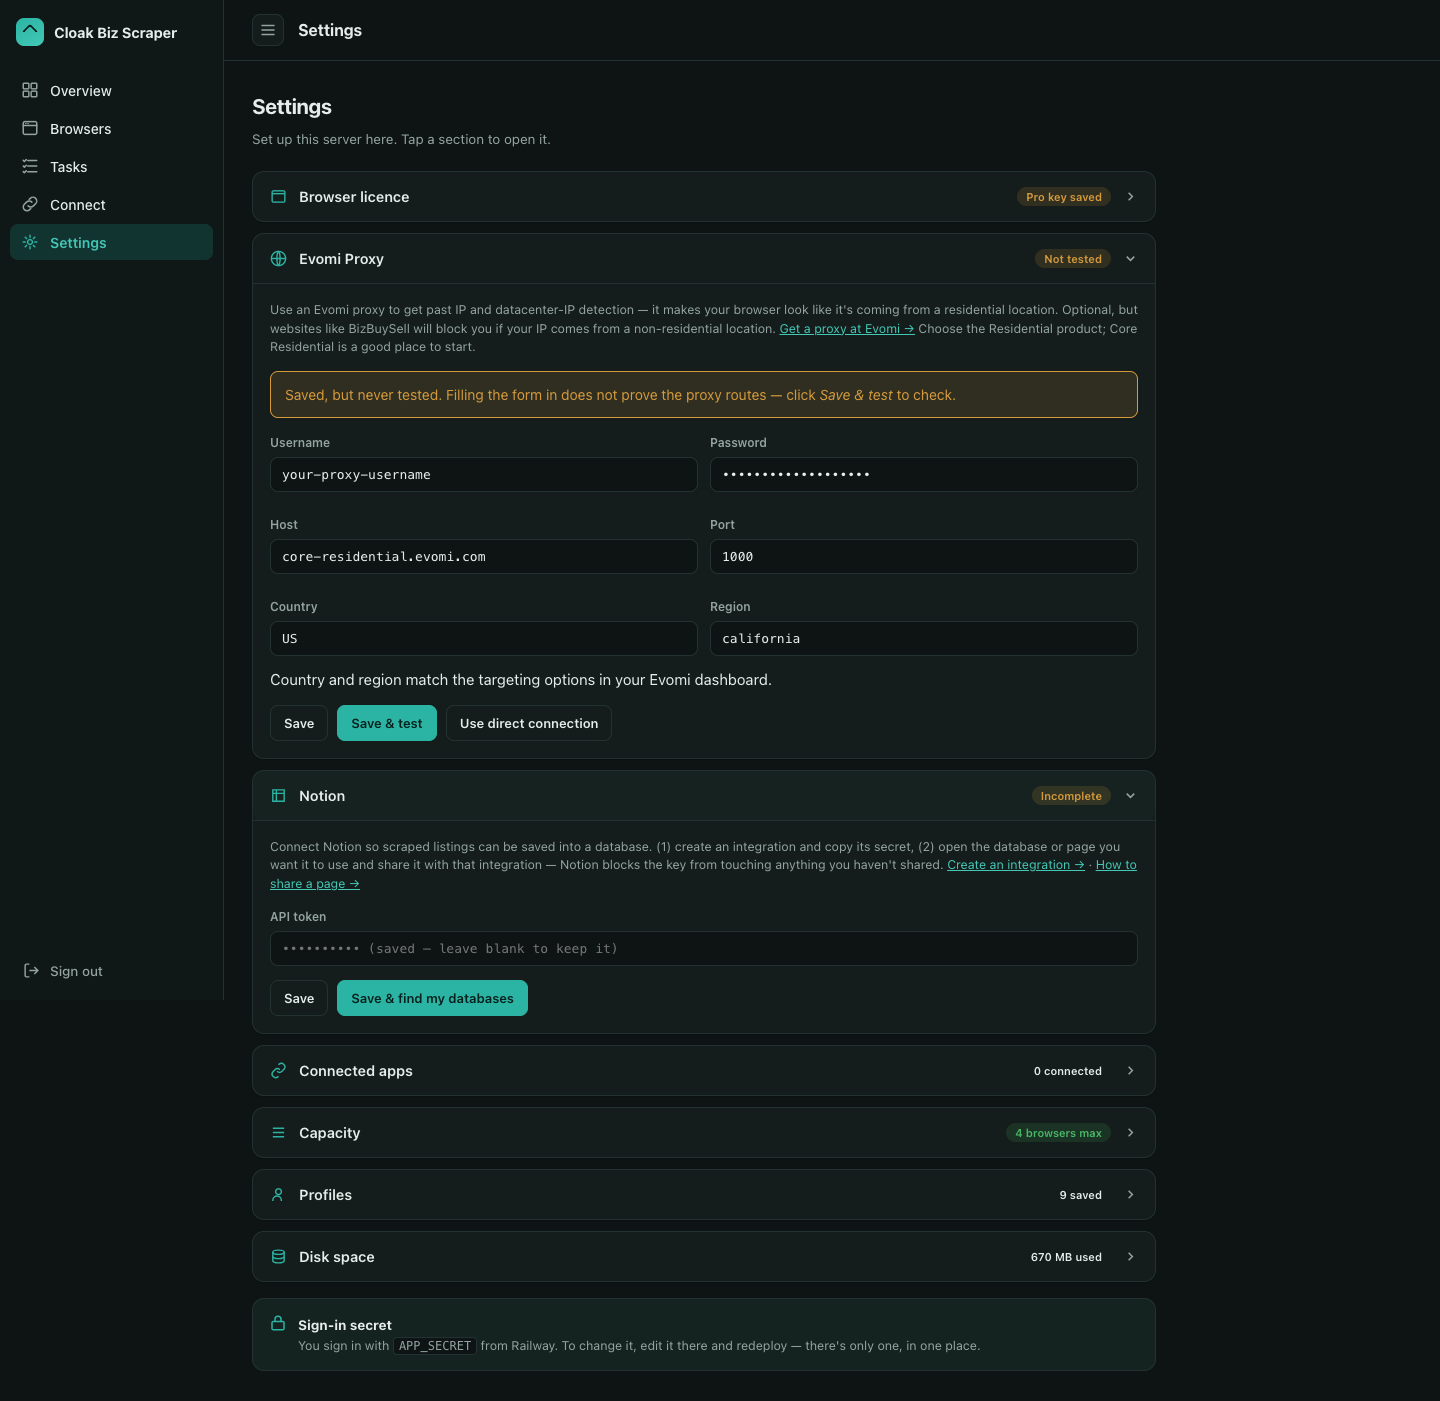Click the Cloak Biz Scraper logo icon
1440x1401 pixels.
point(30,32)
